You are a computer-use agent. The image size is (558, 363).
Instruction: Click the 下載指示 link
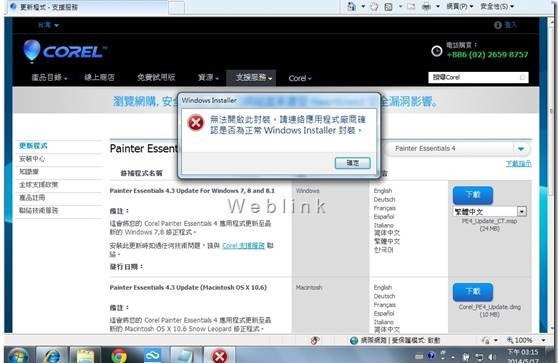tap(518, 164)
